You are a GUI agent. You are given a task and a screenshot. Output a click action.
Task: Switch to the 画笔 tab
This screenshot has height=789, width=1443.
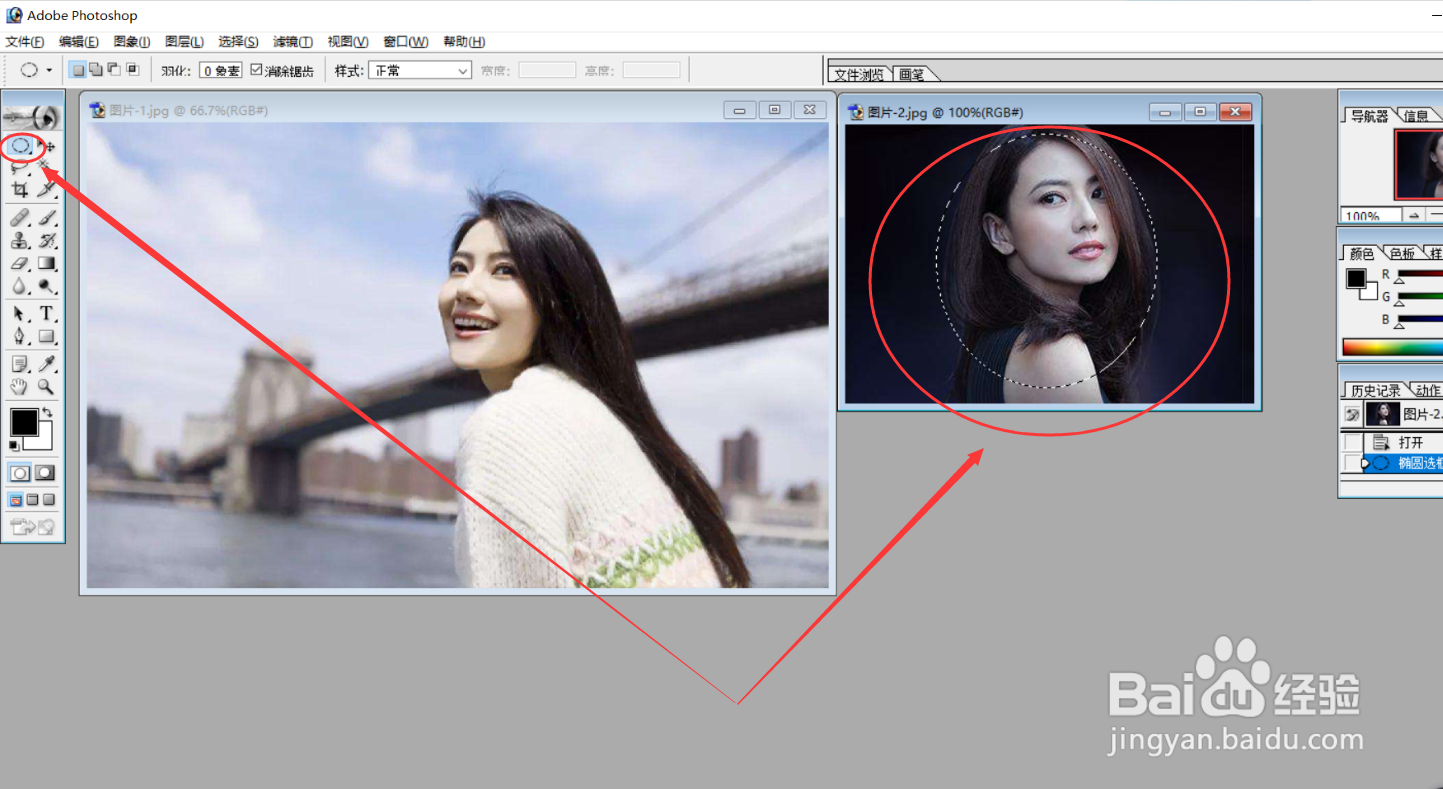point(911,75)
